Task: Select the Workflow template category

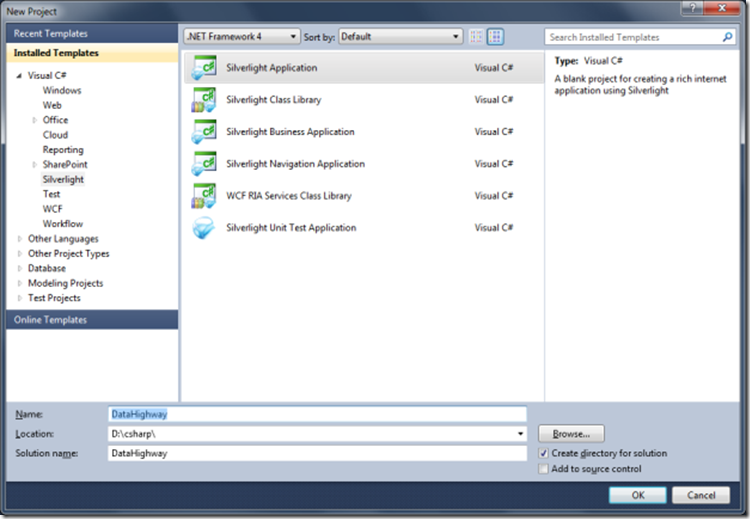Action: click(x=63, y=224)
